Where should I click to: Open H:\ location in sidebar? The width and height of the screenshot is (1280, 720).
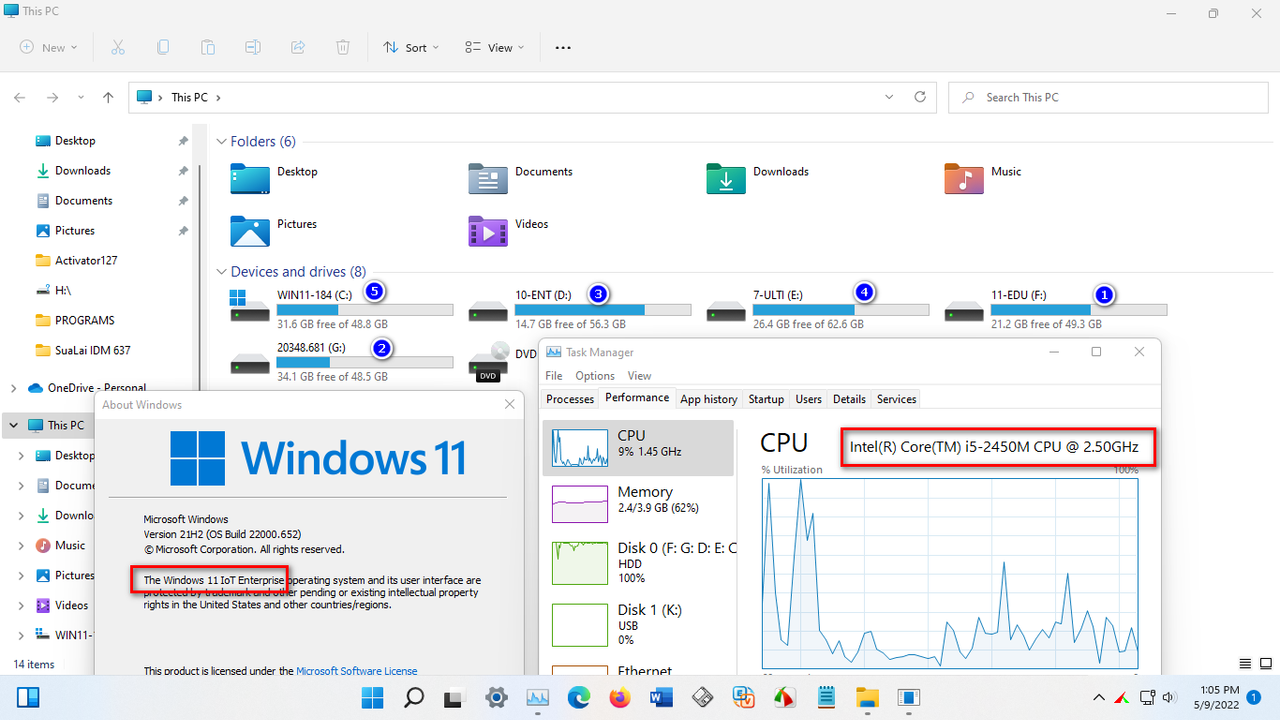63,290
